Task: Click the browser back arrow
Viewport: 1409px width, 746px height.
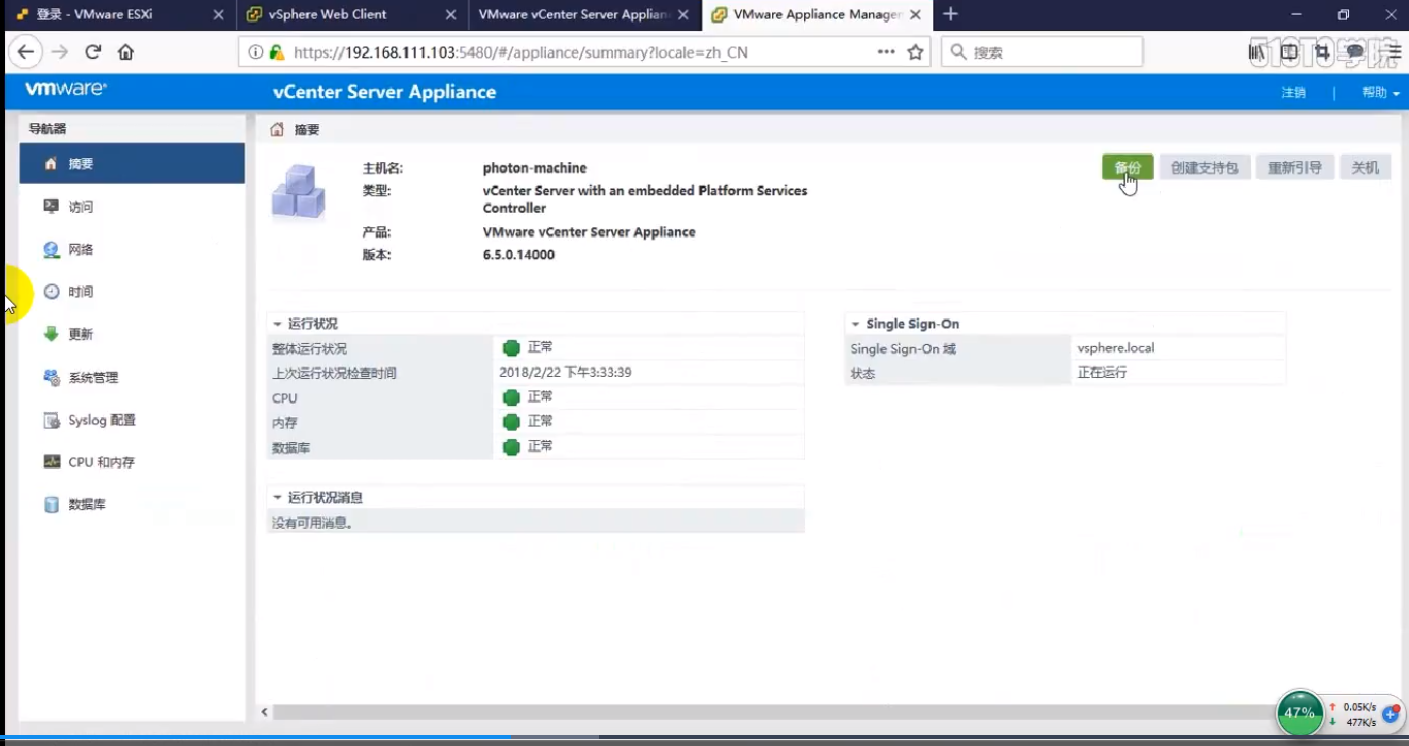Action: pos(26,52)
